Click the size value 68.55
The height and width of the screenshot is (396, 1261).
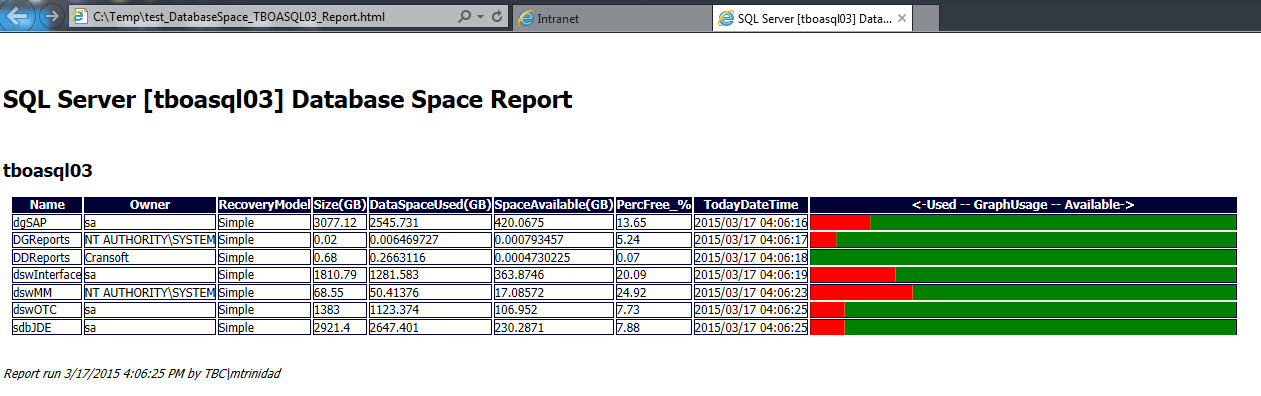[x=340, y=292]
